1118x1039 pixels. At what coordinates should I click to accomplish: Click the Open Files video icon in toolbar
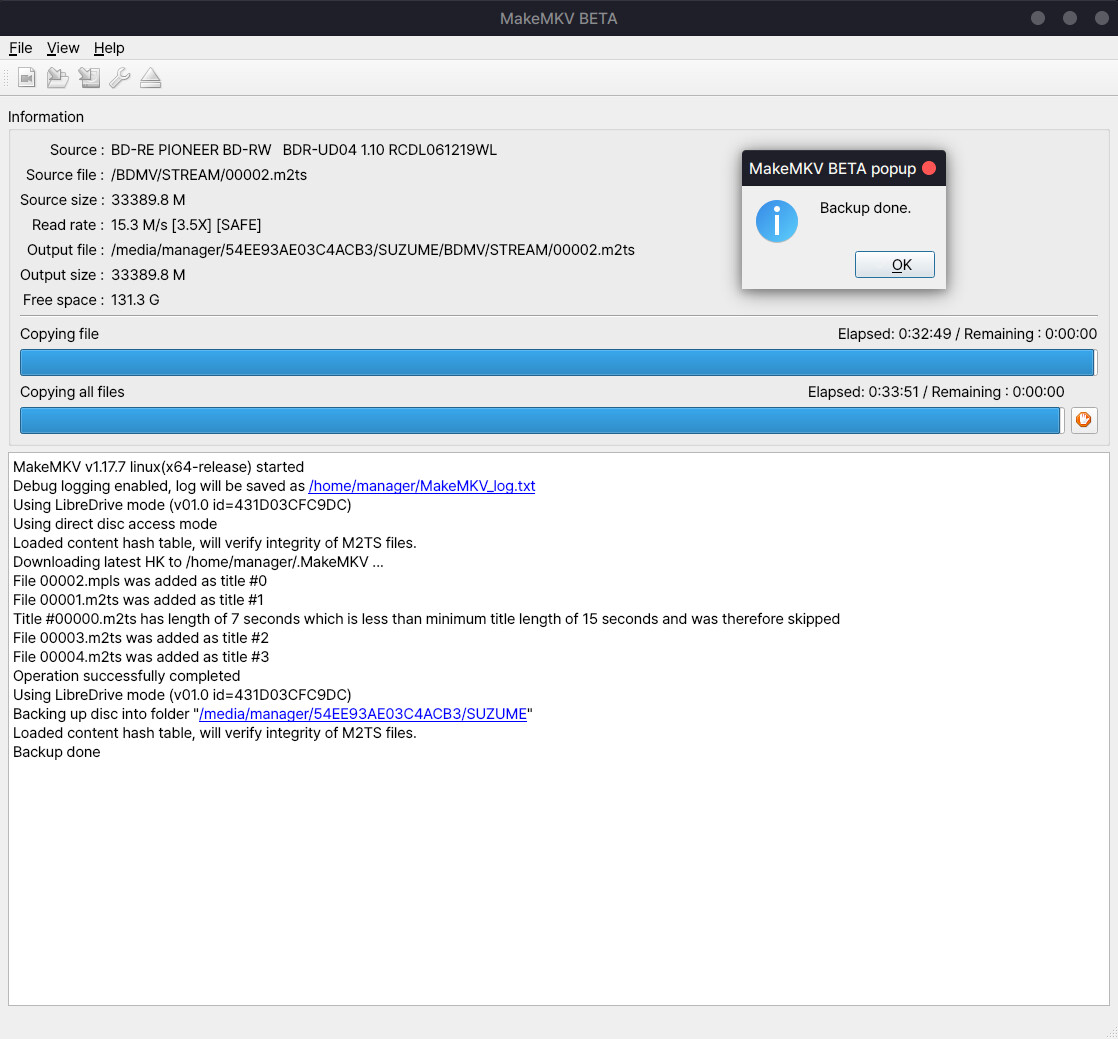point(27,78)
